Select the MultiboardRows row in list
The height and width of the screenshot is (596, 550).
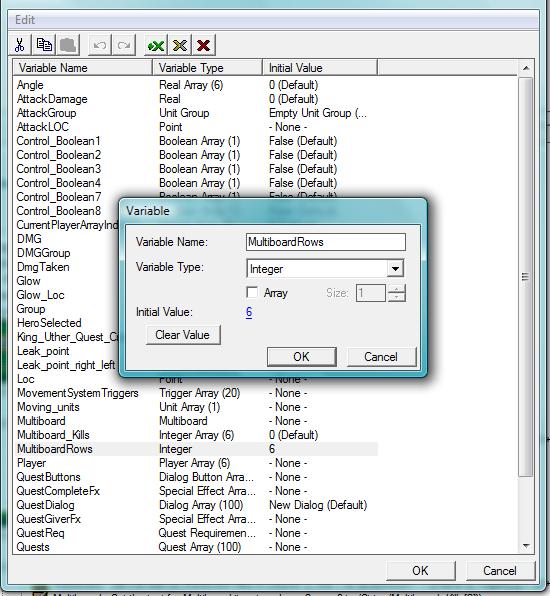pyautogui.click(x=196, y=449)
